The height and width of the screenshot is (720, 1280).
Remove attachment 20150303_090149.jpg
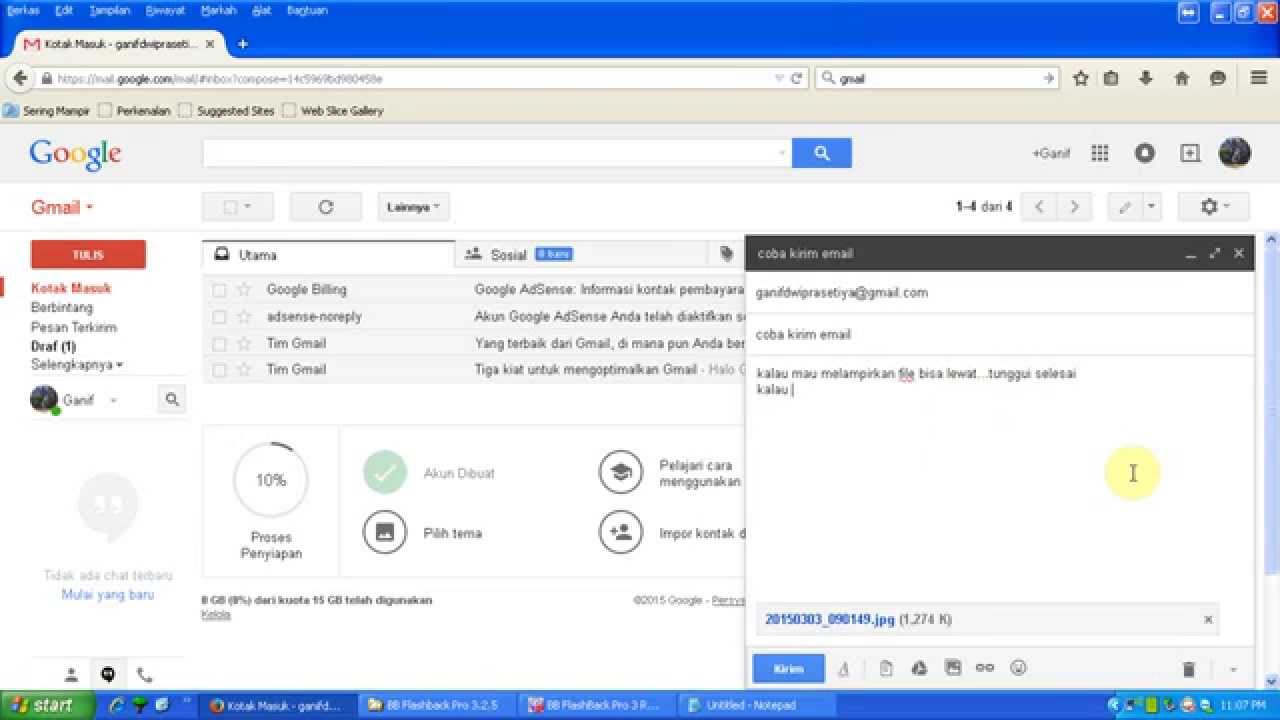[x=1208, y=620]
